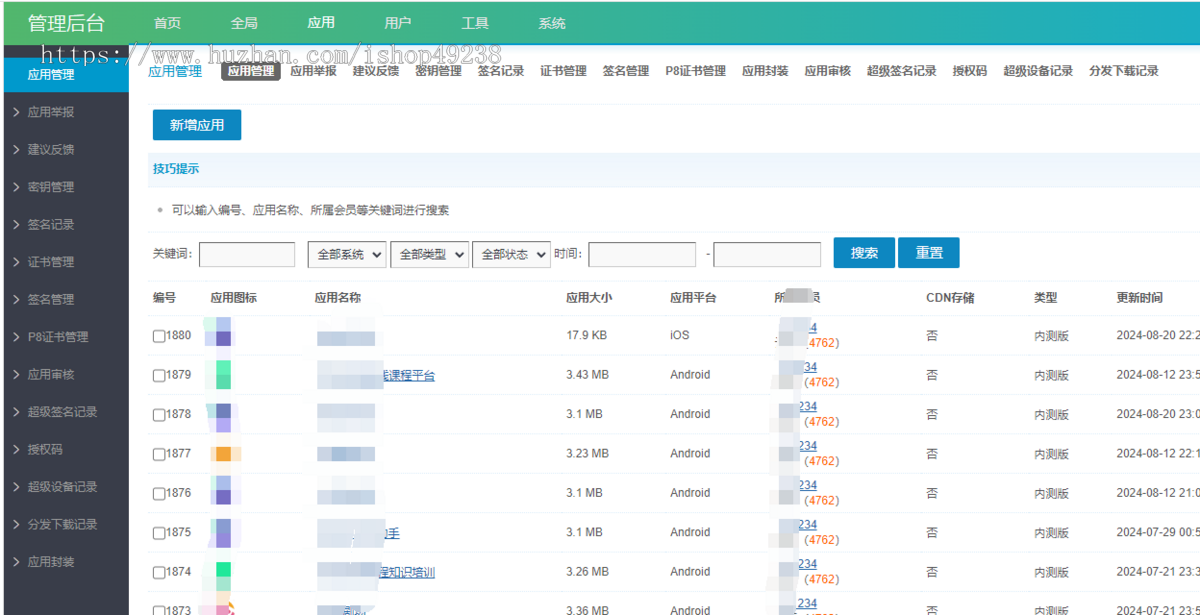Viewport: 1200px width, 615px height.
Task: Go to the 应用审核 sub-tab
Action: tap(828, 71)
